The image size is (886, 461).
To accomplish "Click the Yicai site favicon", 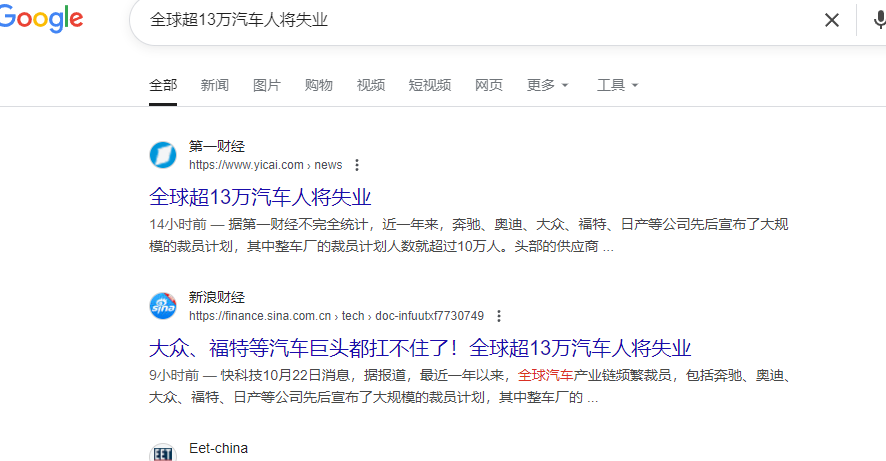I will pos(163,155).
